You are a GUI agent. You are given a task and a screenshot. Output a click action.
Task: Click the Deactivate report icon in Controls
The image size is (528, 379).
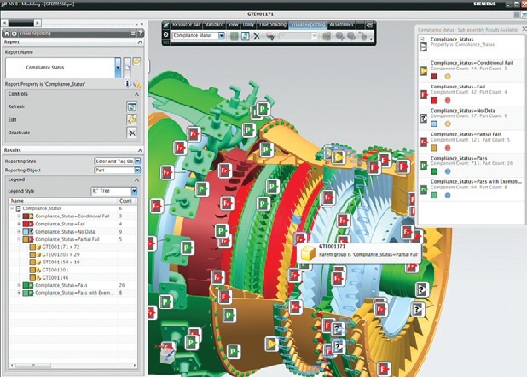click(x=132, y=133)
